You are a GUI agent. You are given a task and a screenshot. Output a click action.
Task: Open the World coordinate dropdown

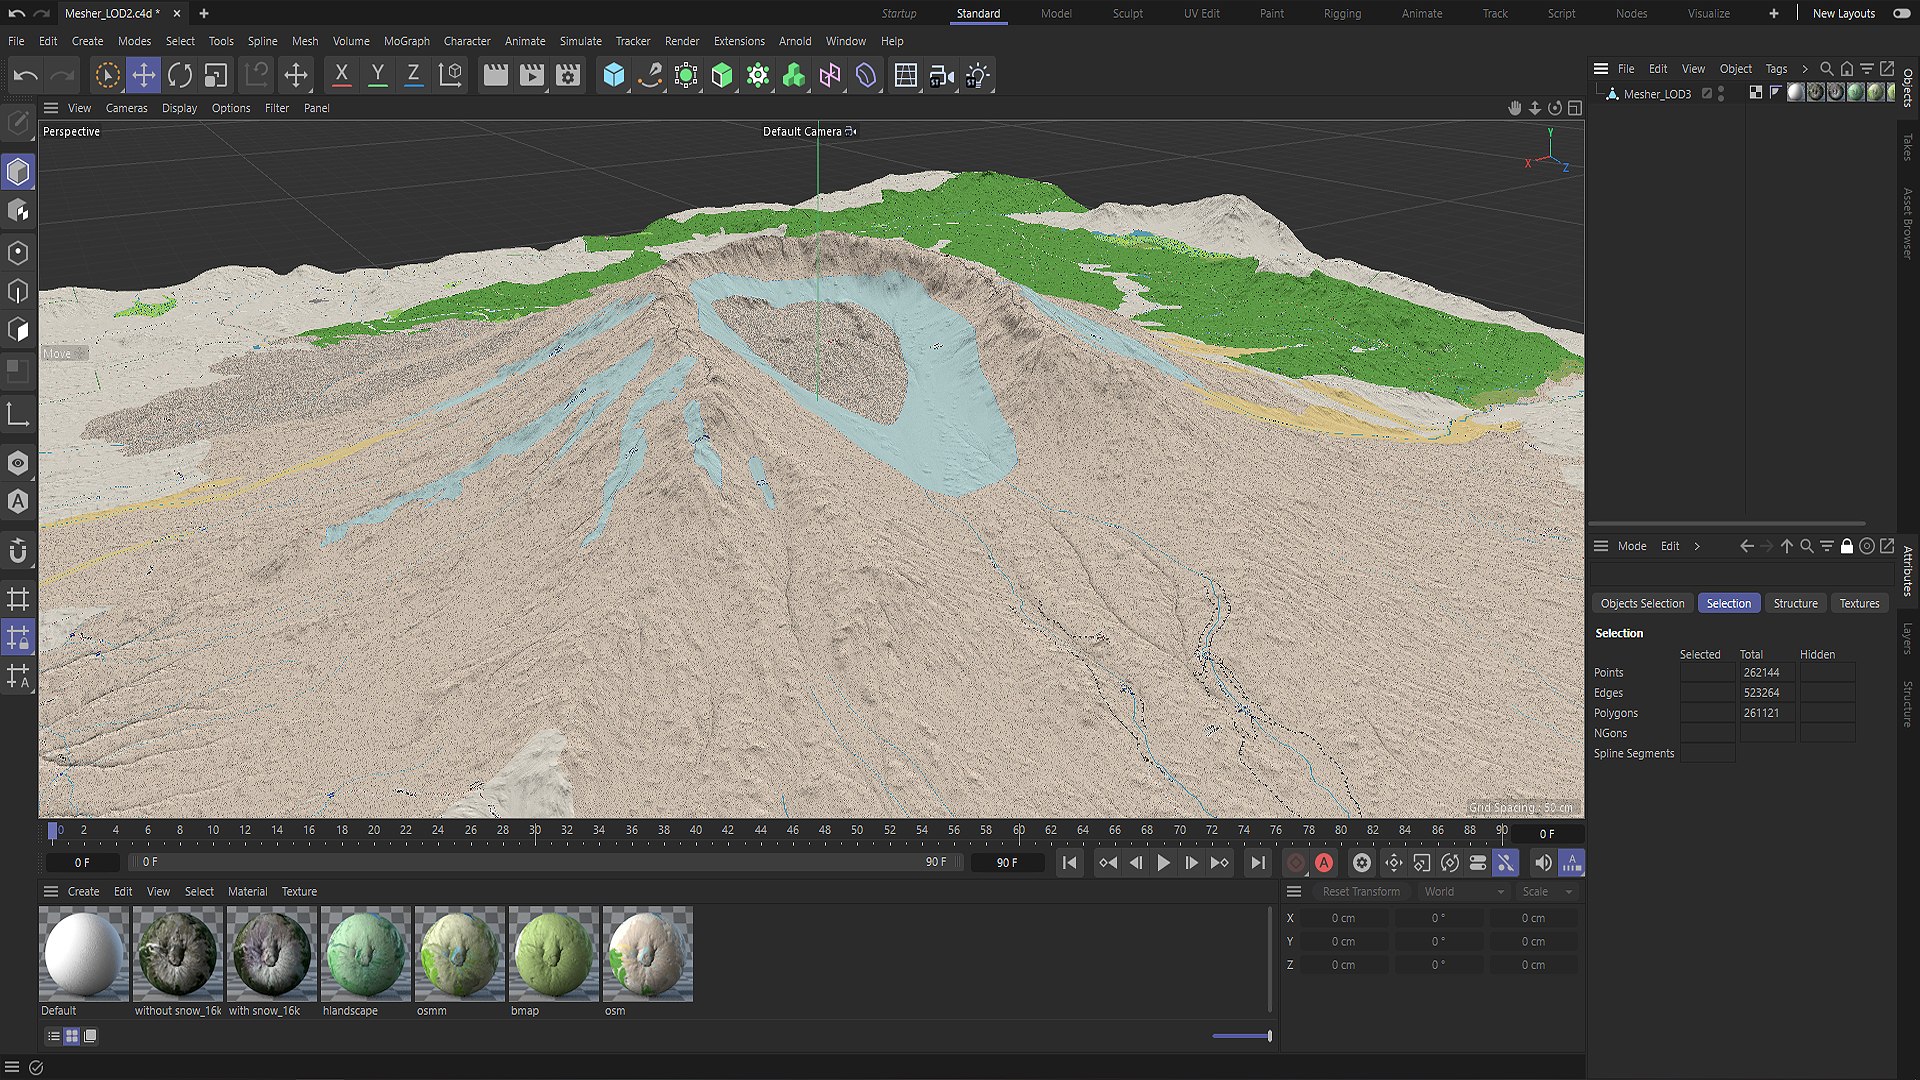tap(1463, 892)
